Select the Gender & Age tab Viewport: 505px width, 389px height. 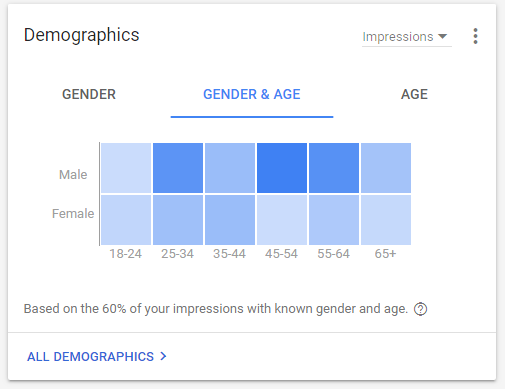[x=252, y=94]
